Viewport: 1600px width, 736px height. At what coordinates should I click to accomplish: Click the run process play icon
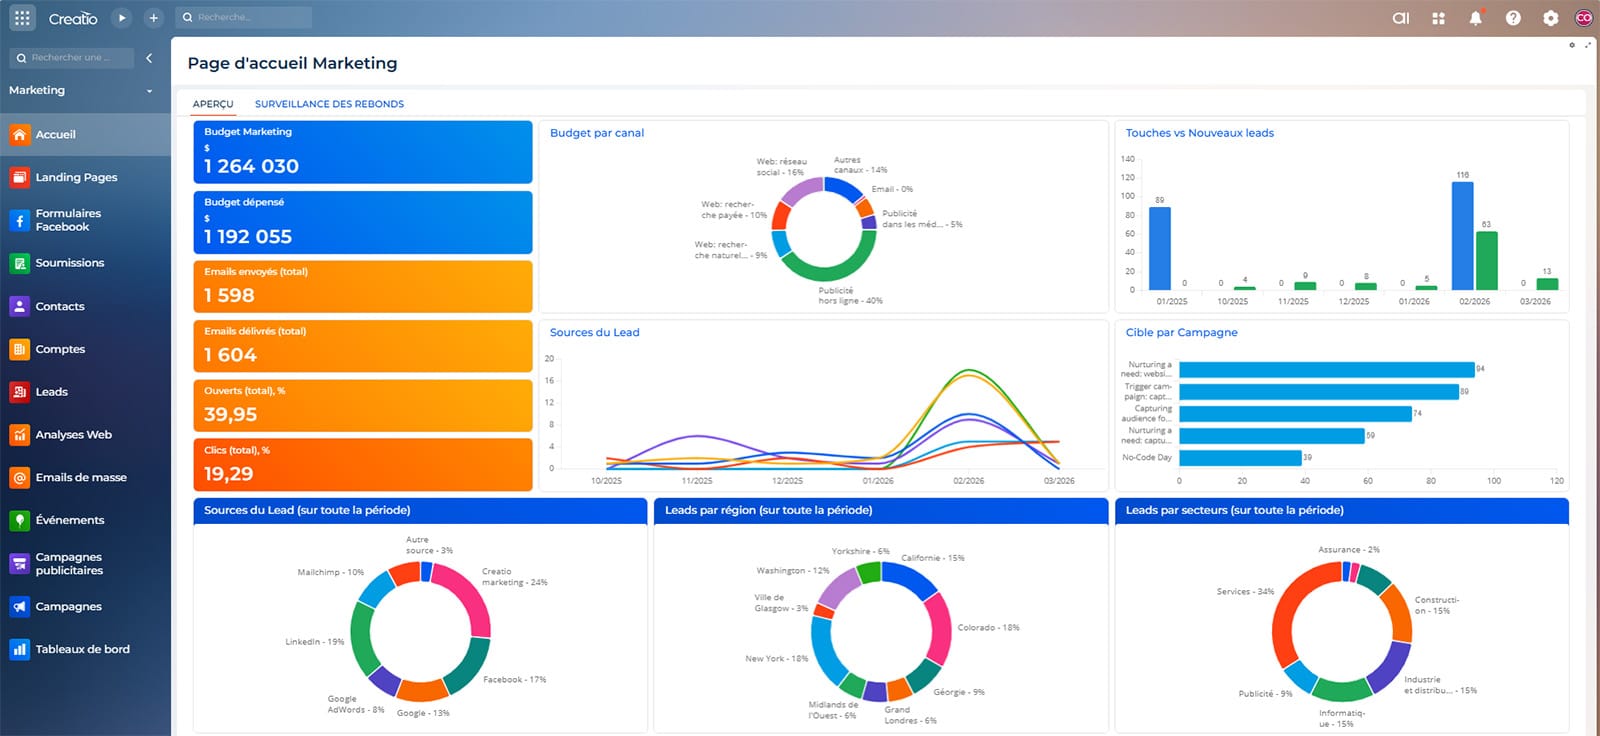point(122,18)
